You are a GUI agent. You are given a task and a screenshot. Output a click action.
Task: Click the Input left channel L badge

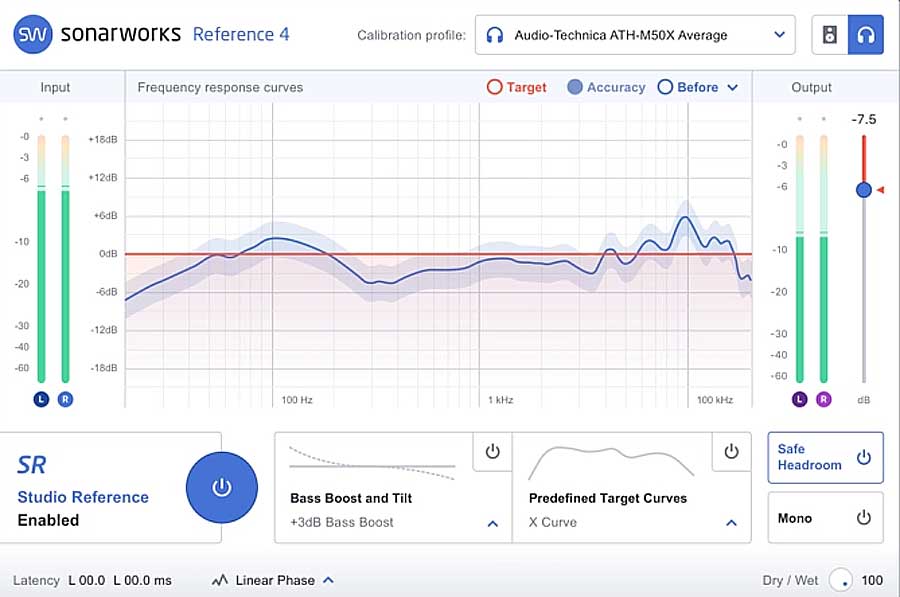tap(41, 399)
